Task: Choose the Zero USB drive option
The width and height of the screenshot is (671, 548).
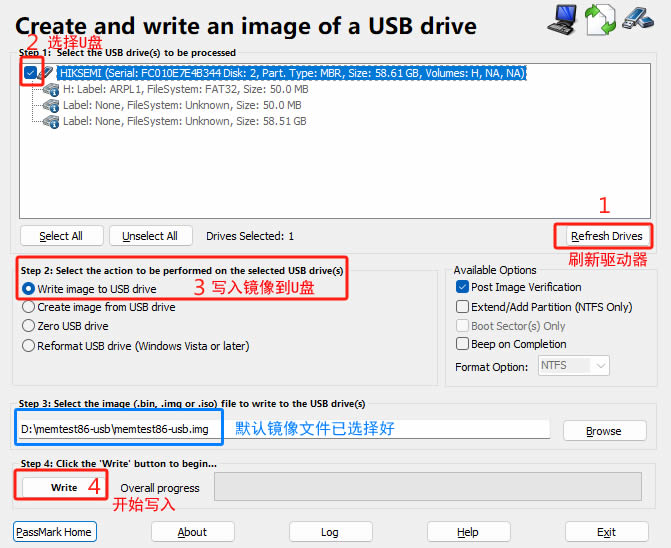Action: [x=29, y=326]
